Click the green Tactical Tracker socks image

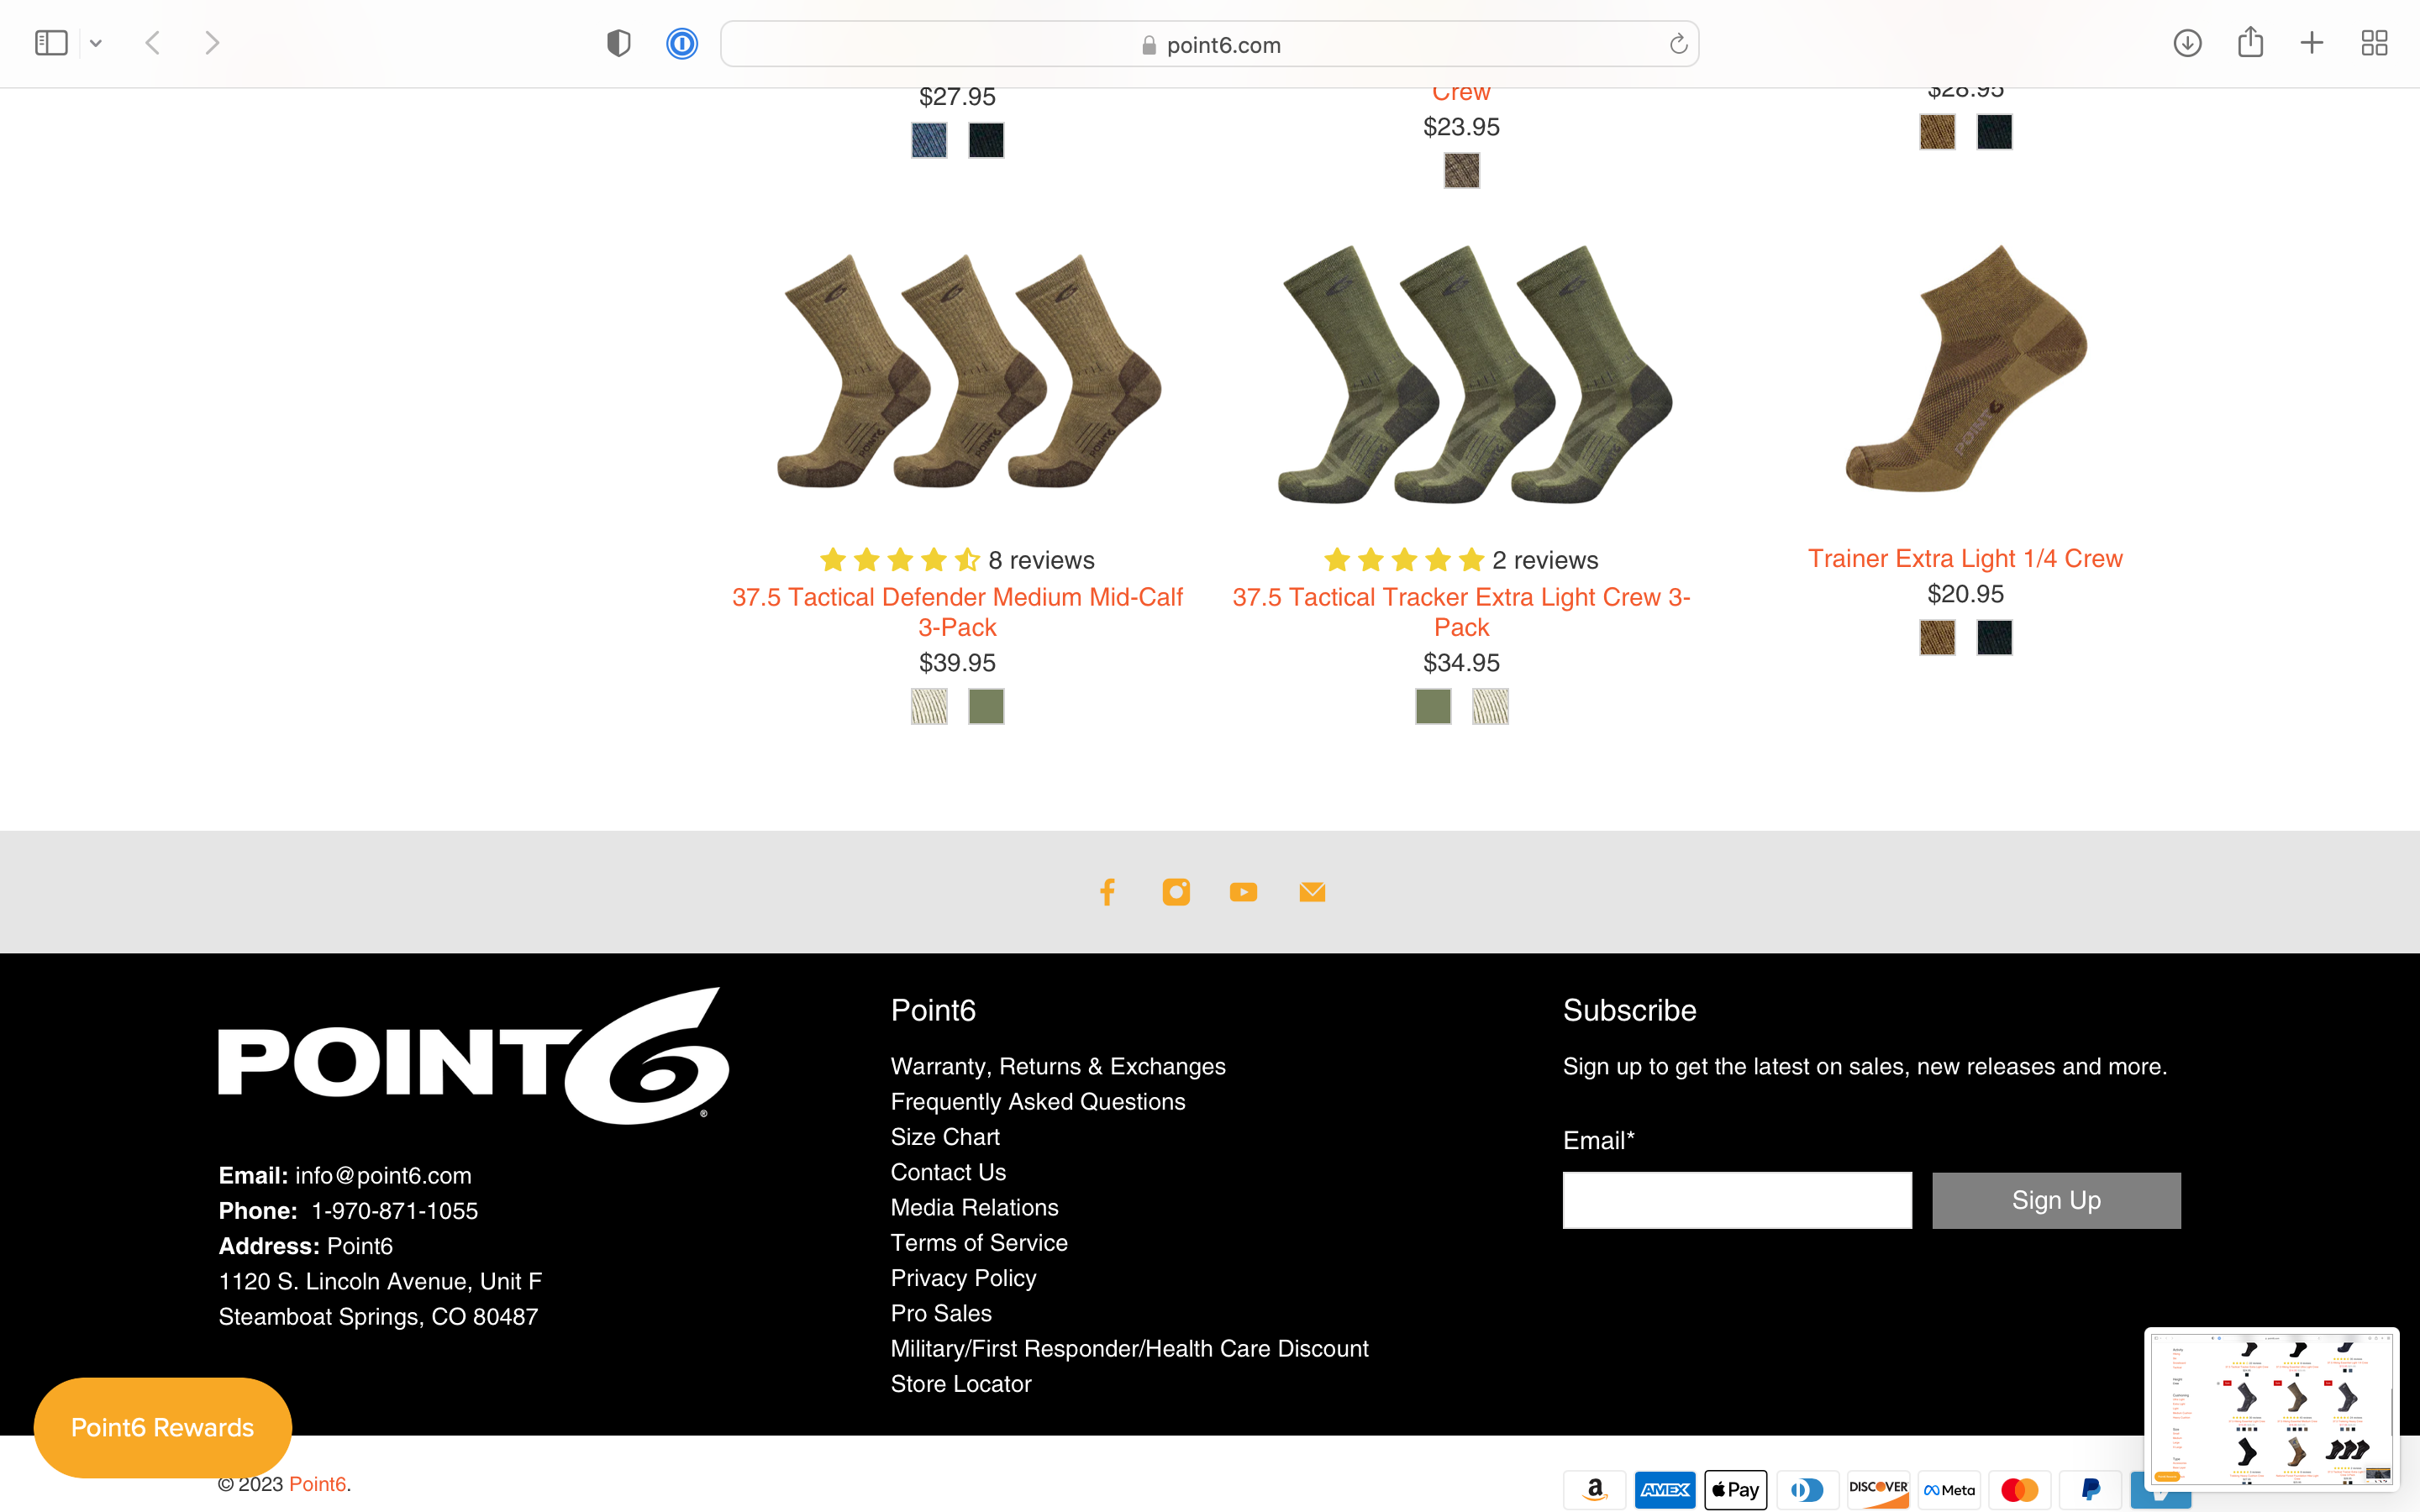(1475, 374)
